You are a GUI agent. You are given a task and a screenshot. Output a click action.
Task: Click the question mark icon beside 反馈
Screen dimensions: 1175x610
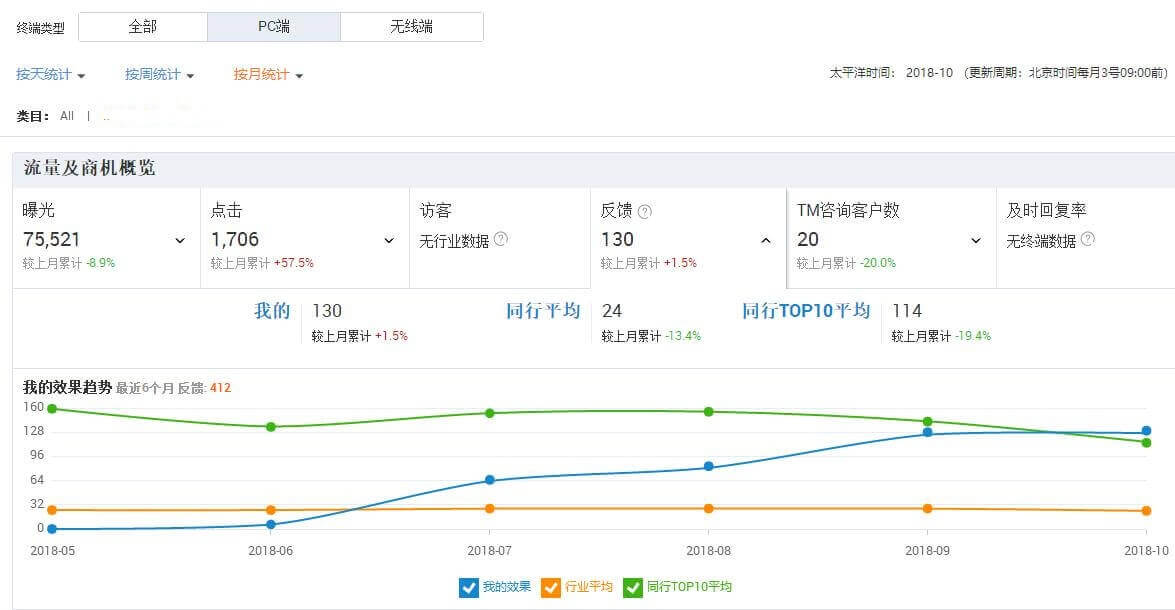click(645, 212)
